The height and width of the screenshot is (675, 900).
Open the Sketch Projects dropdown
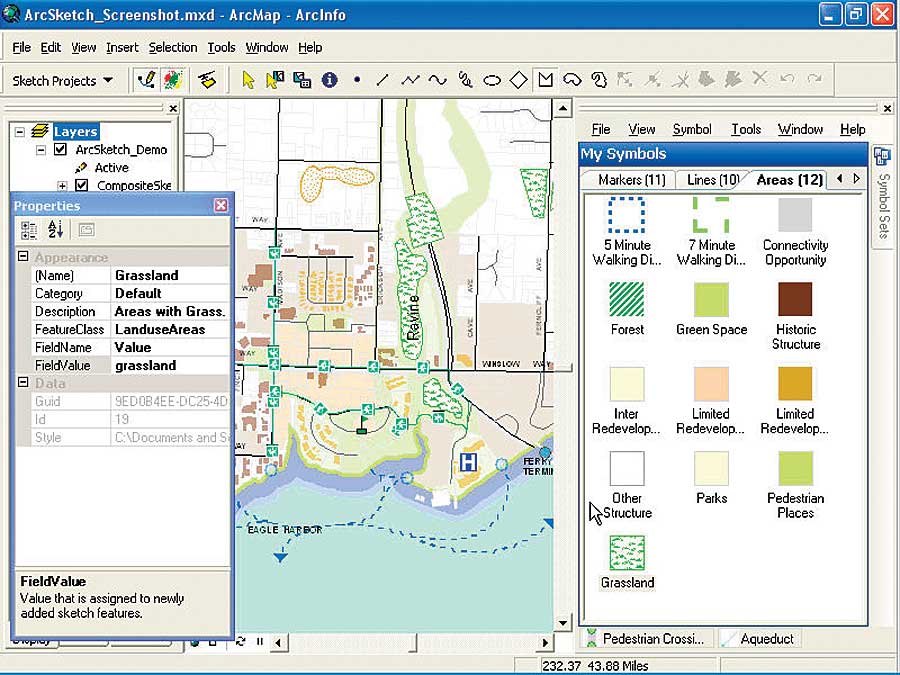(64, 80)
